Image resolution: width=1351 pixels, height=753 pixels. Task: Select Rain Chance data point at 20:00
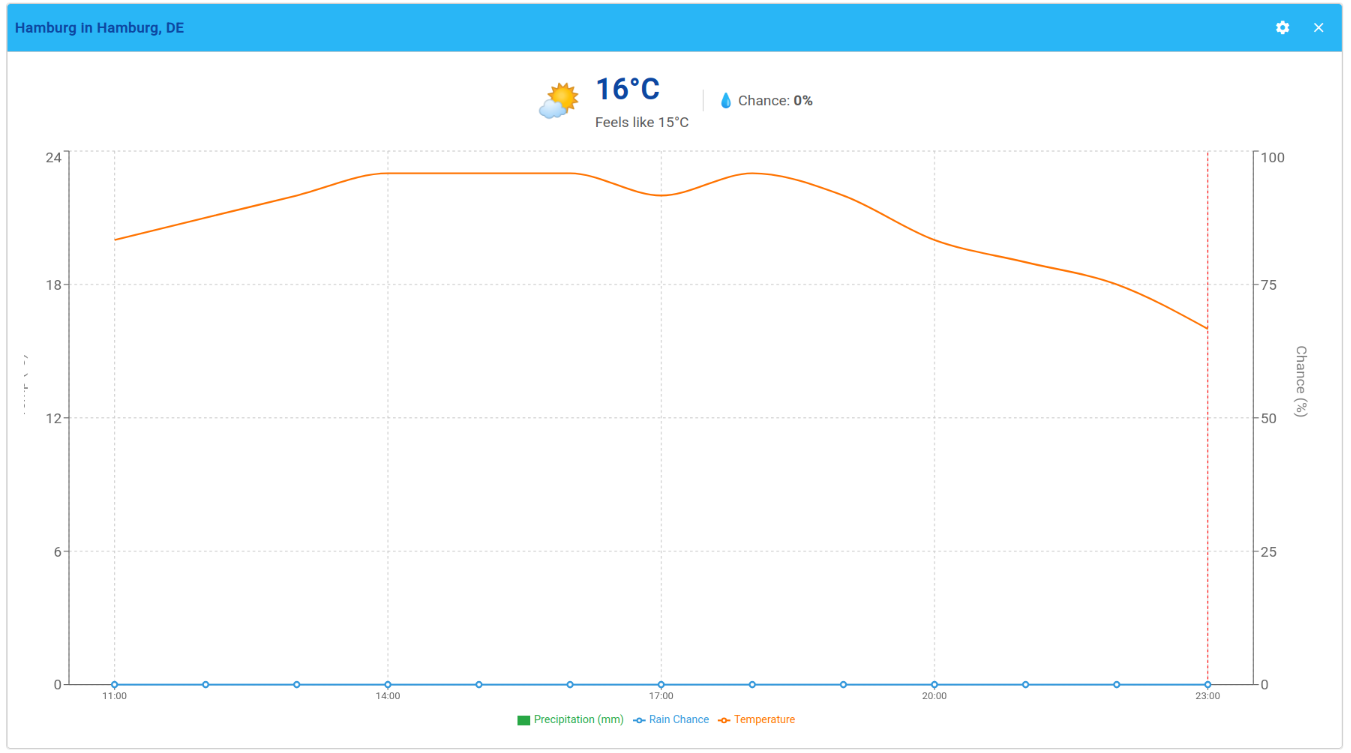tap(934, 685)
